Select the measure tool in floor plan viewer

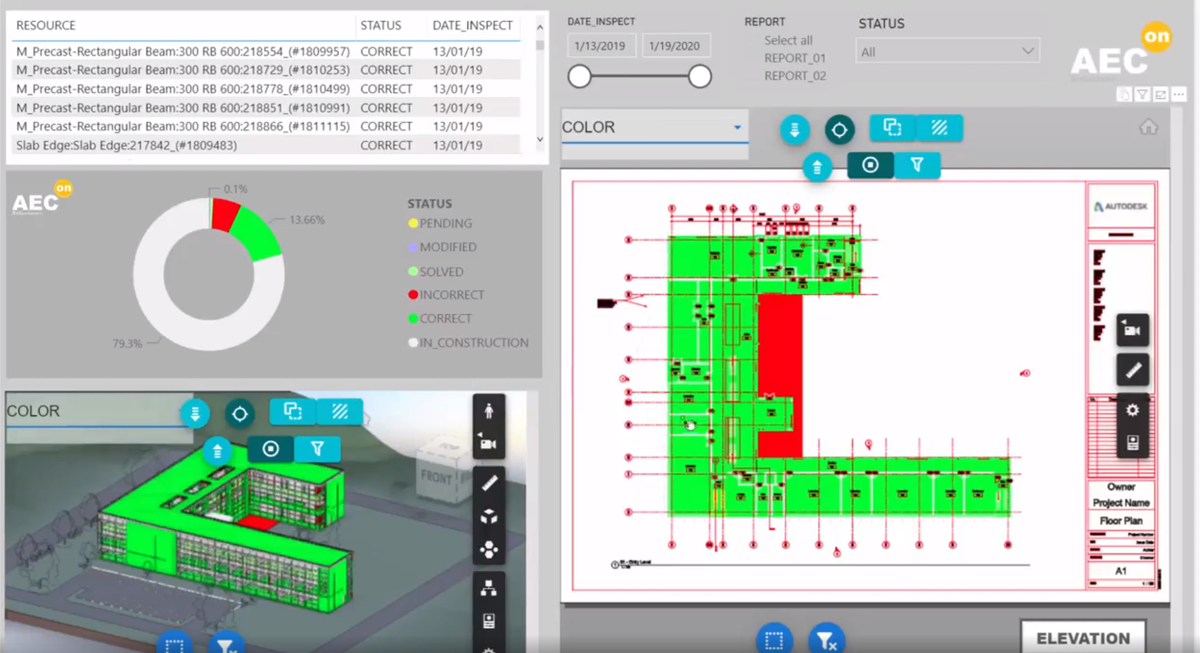coord(1133,370)
